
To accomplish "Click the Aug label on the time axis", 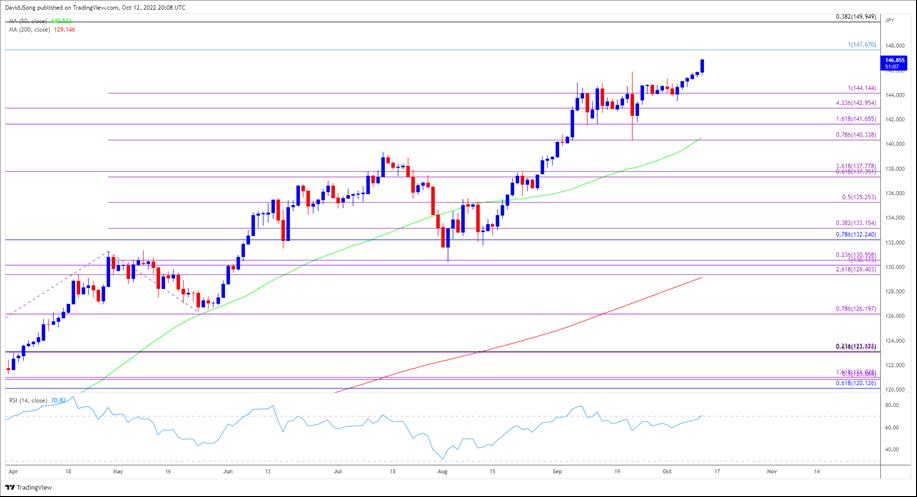I will [x=443, y=468].
